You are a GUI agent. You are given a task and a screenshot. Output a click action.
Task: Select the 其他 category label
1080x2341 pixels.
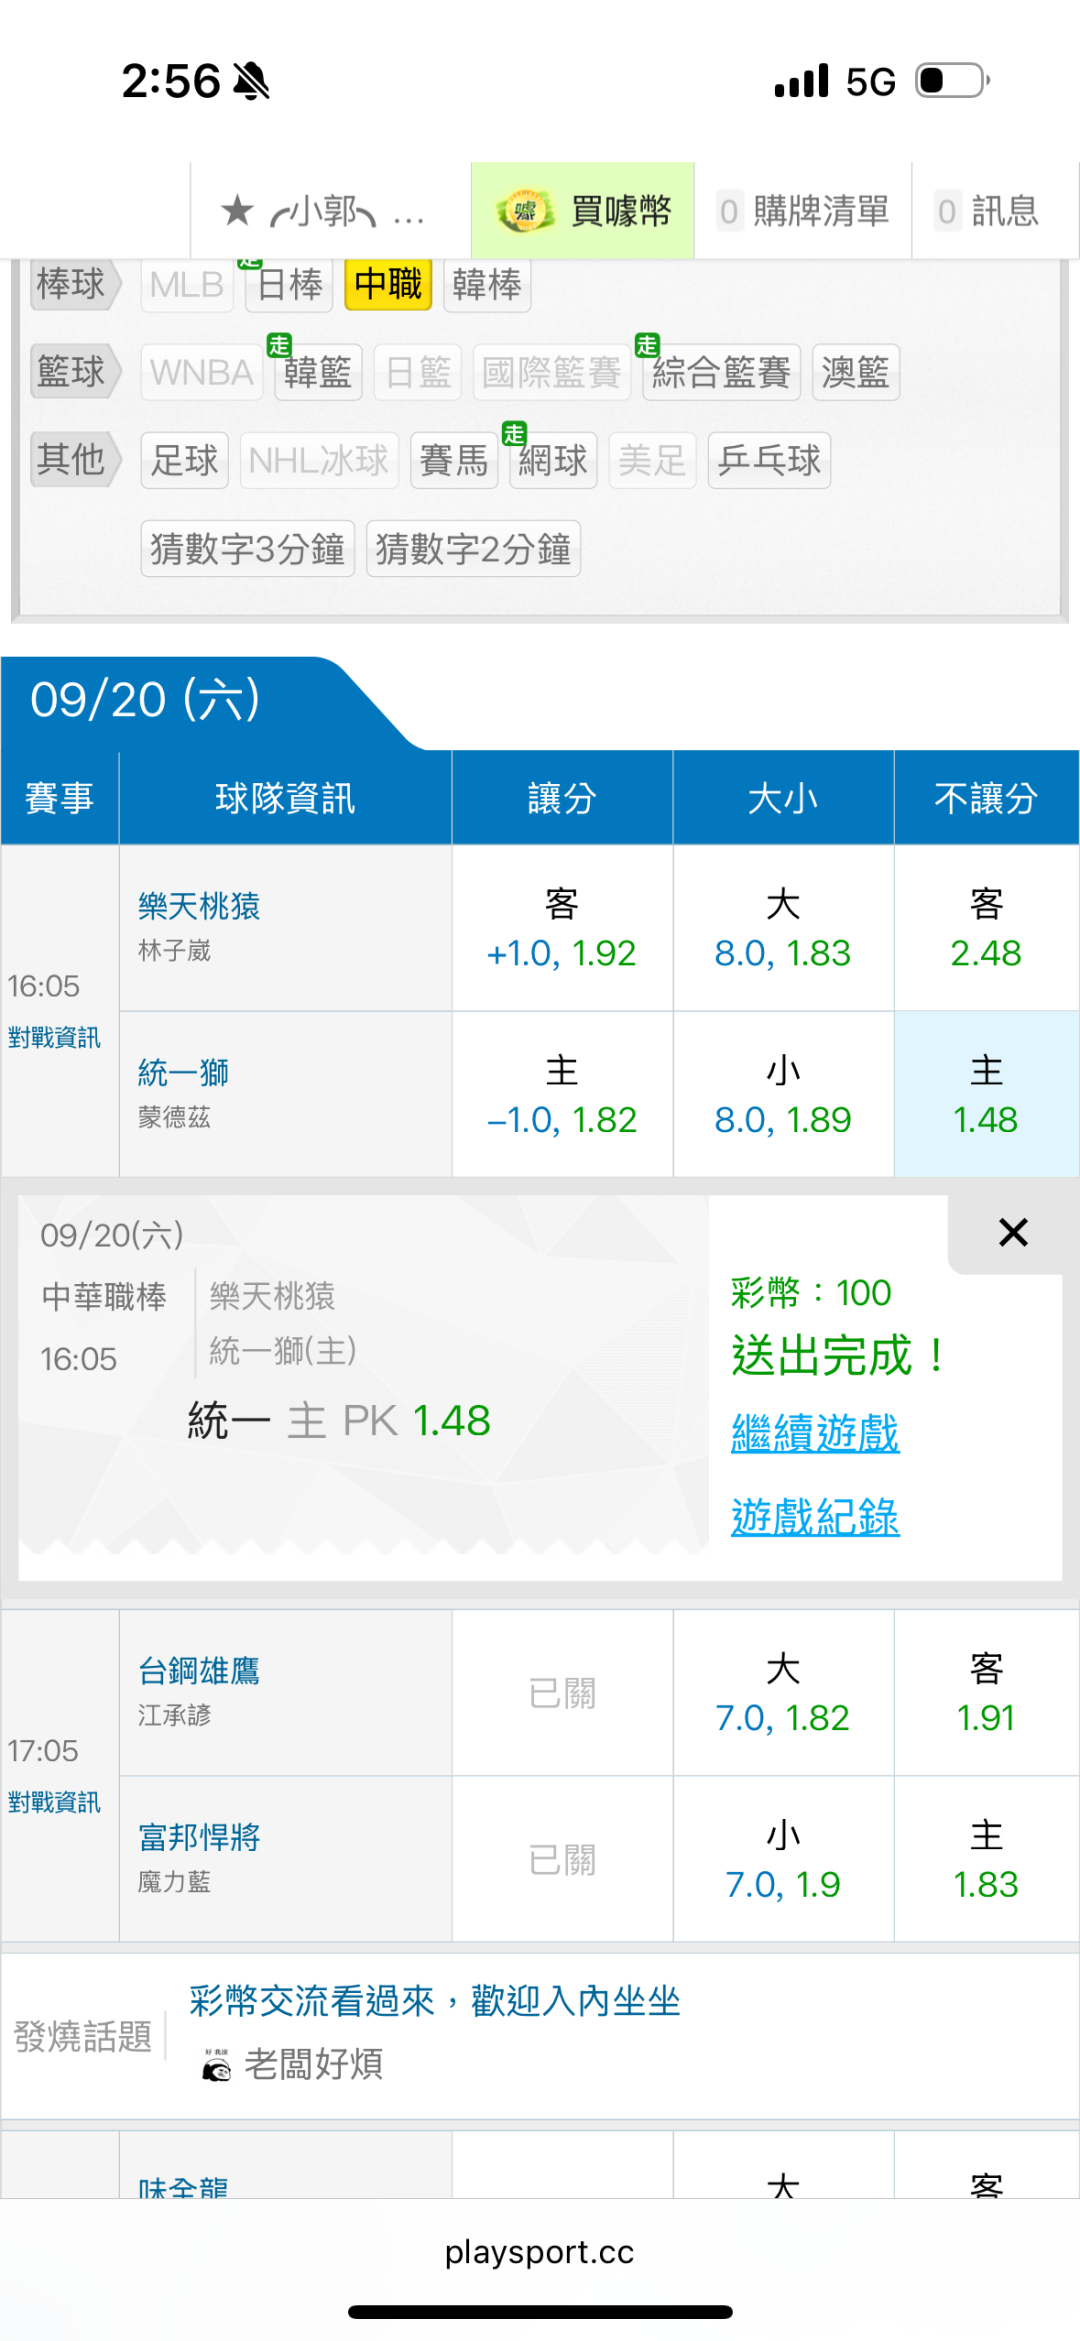74,460
